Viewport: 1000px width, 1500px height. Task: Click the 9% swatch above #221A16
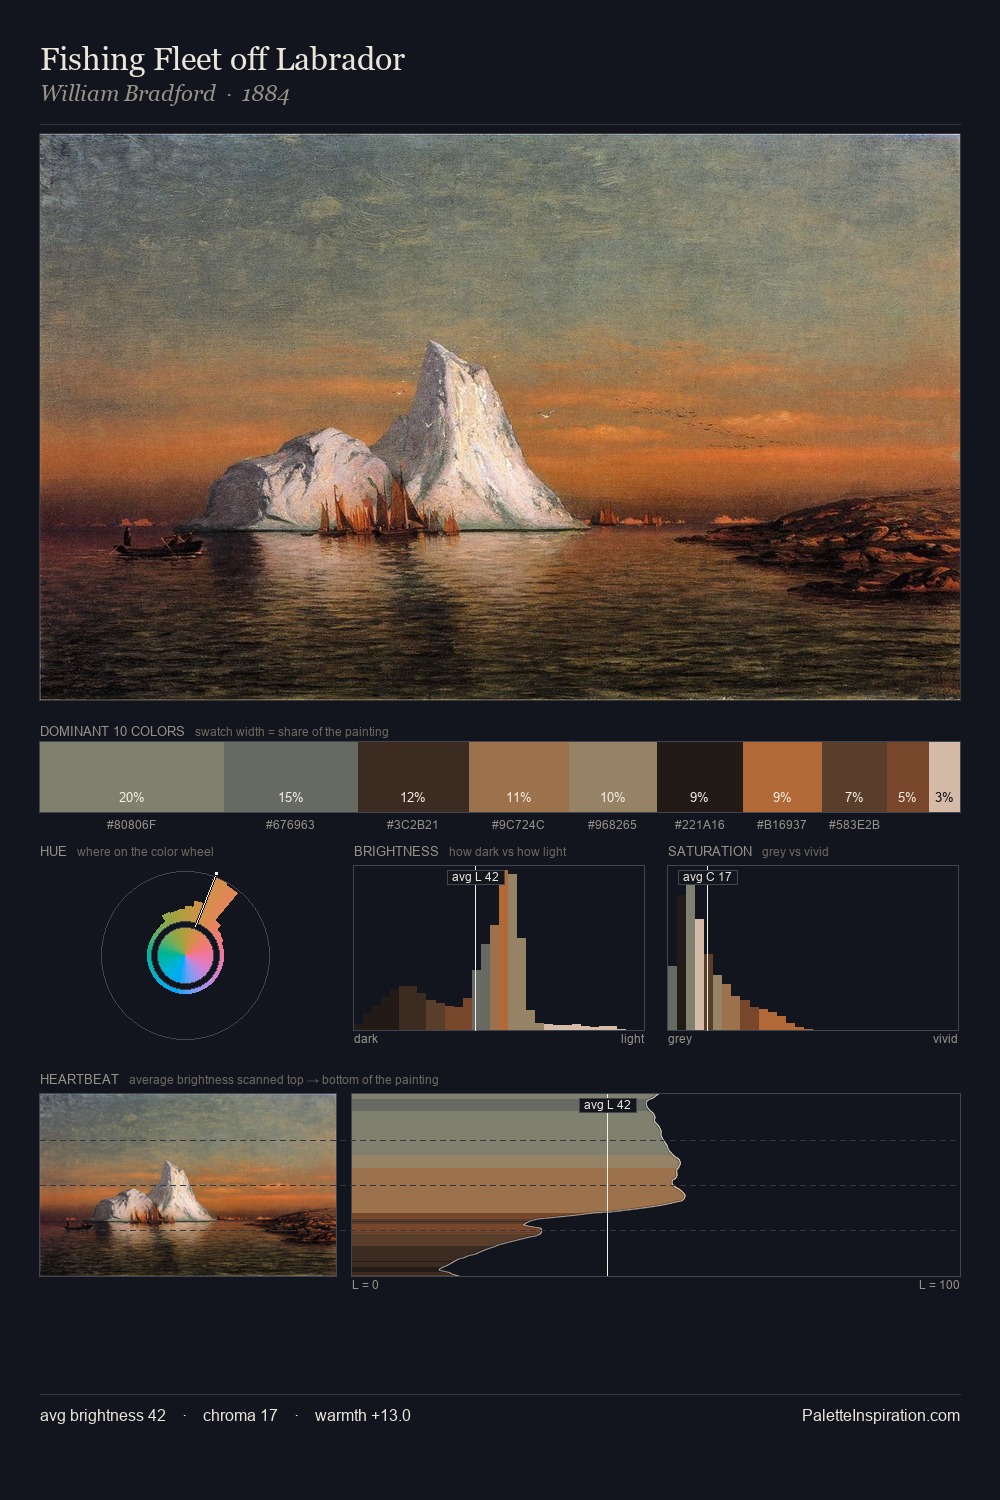[x=700, y=777]
